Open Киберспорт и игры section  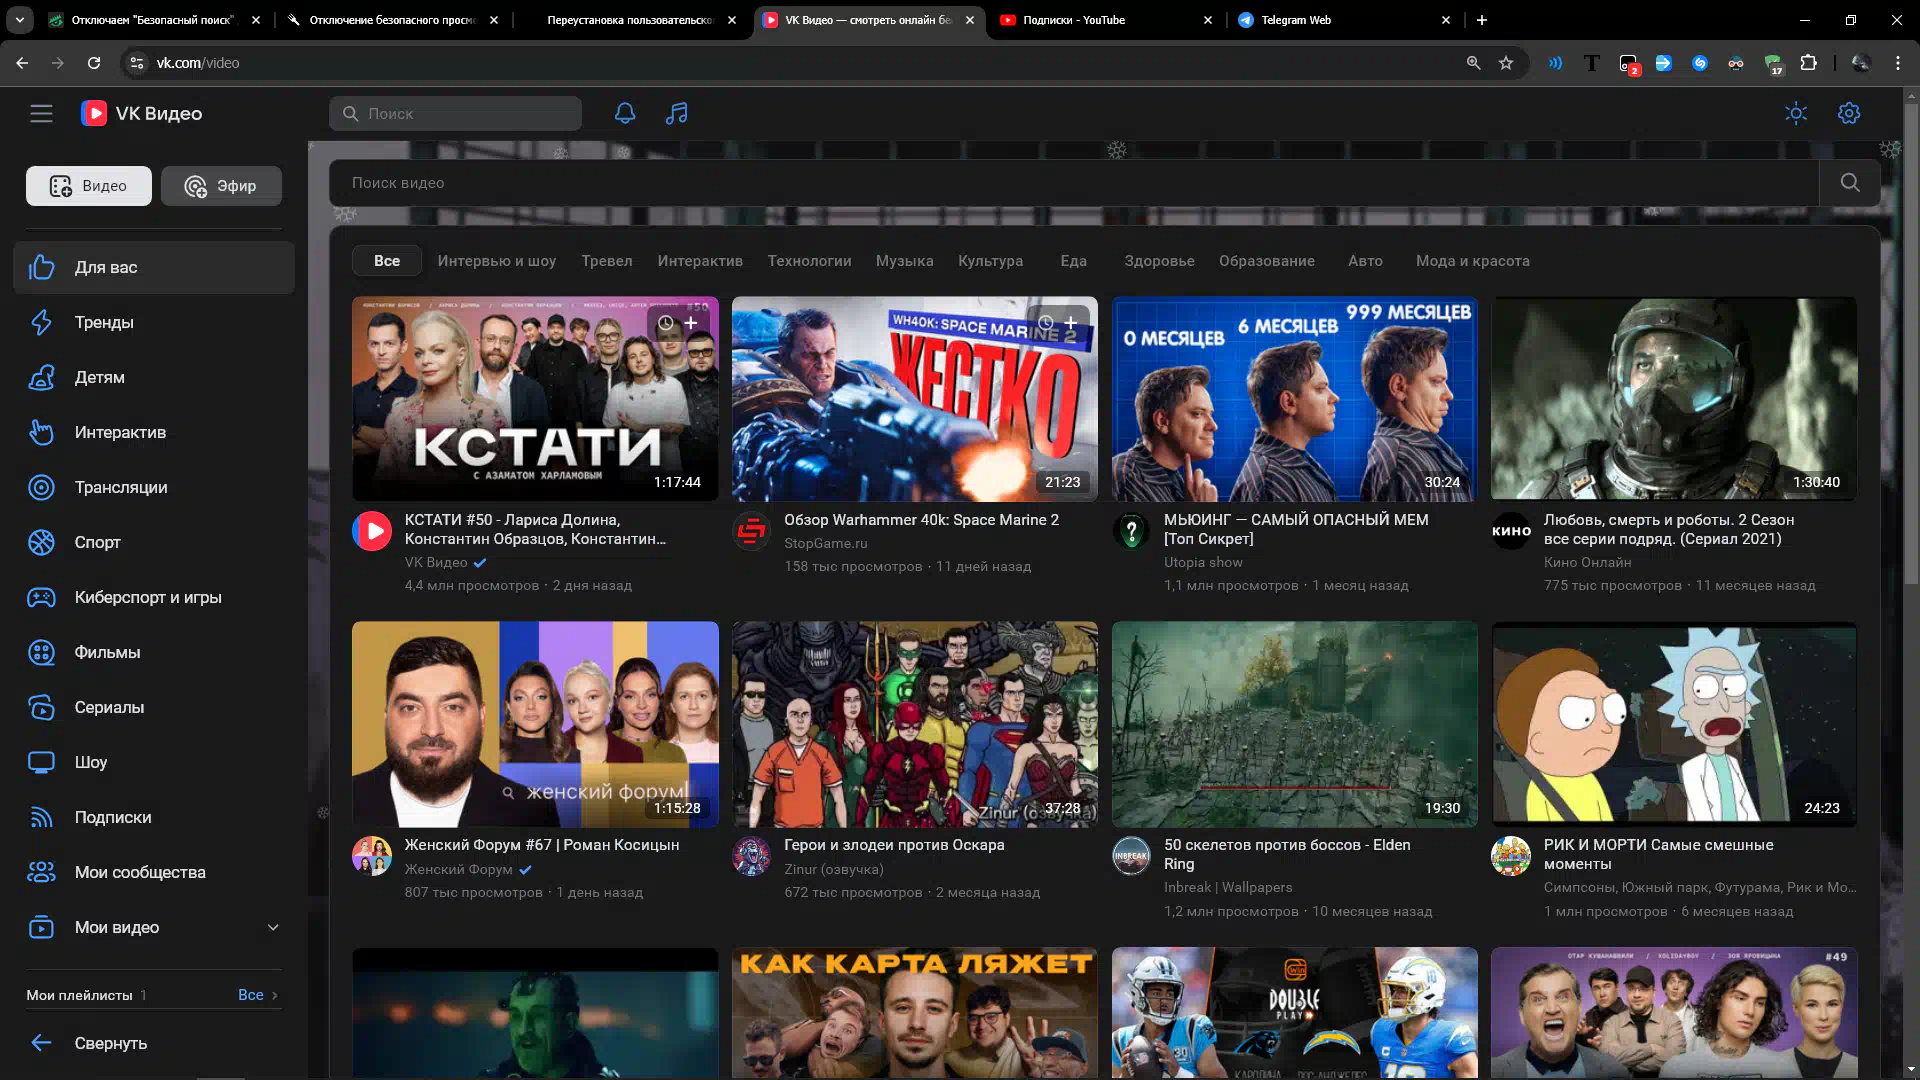pyautogui.click(x=154, y=597)
